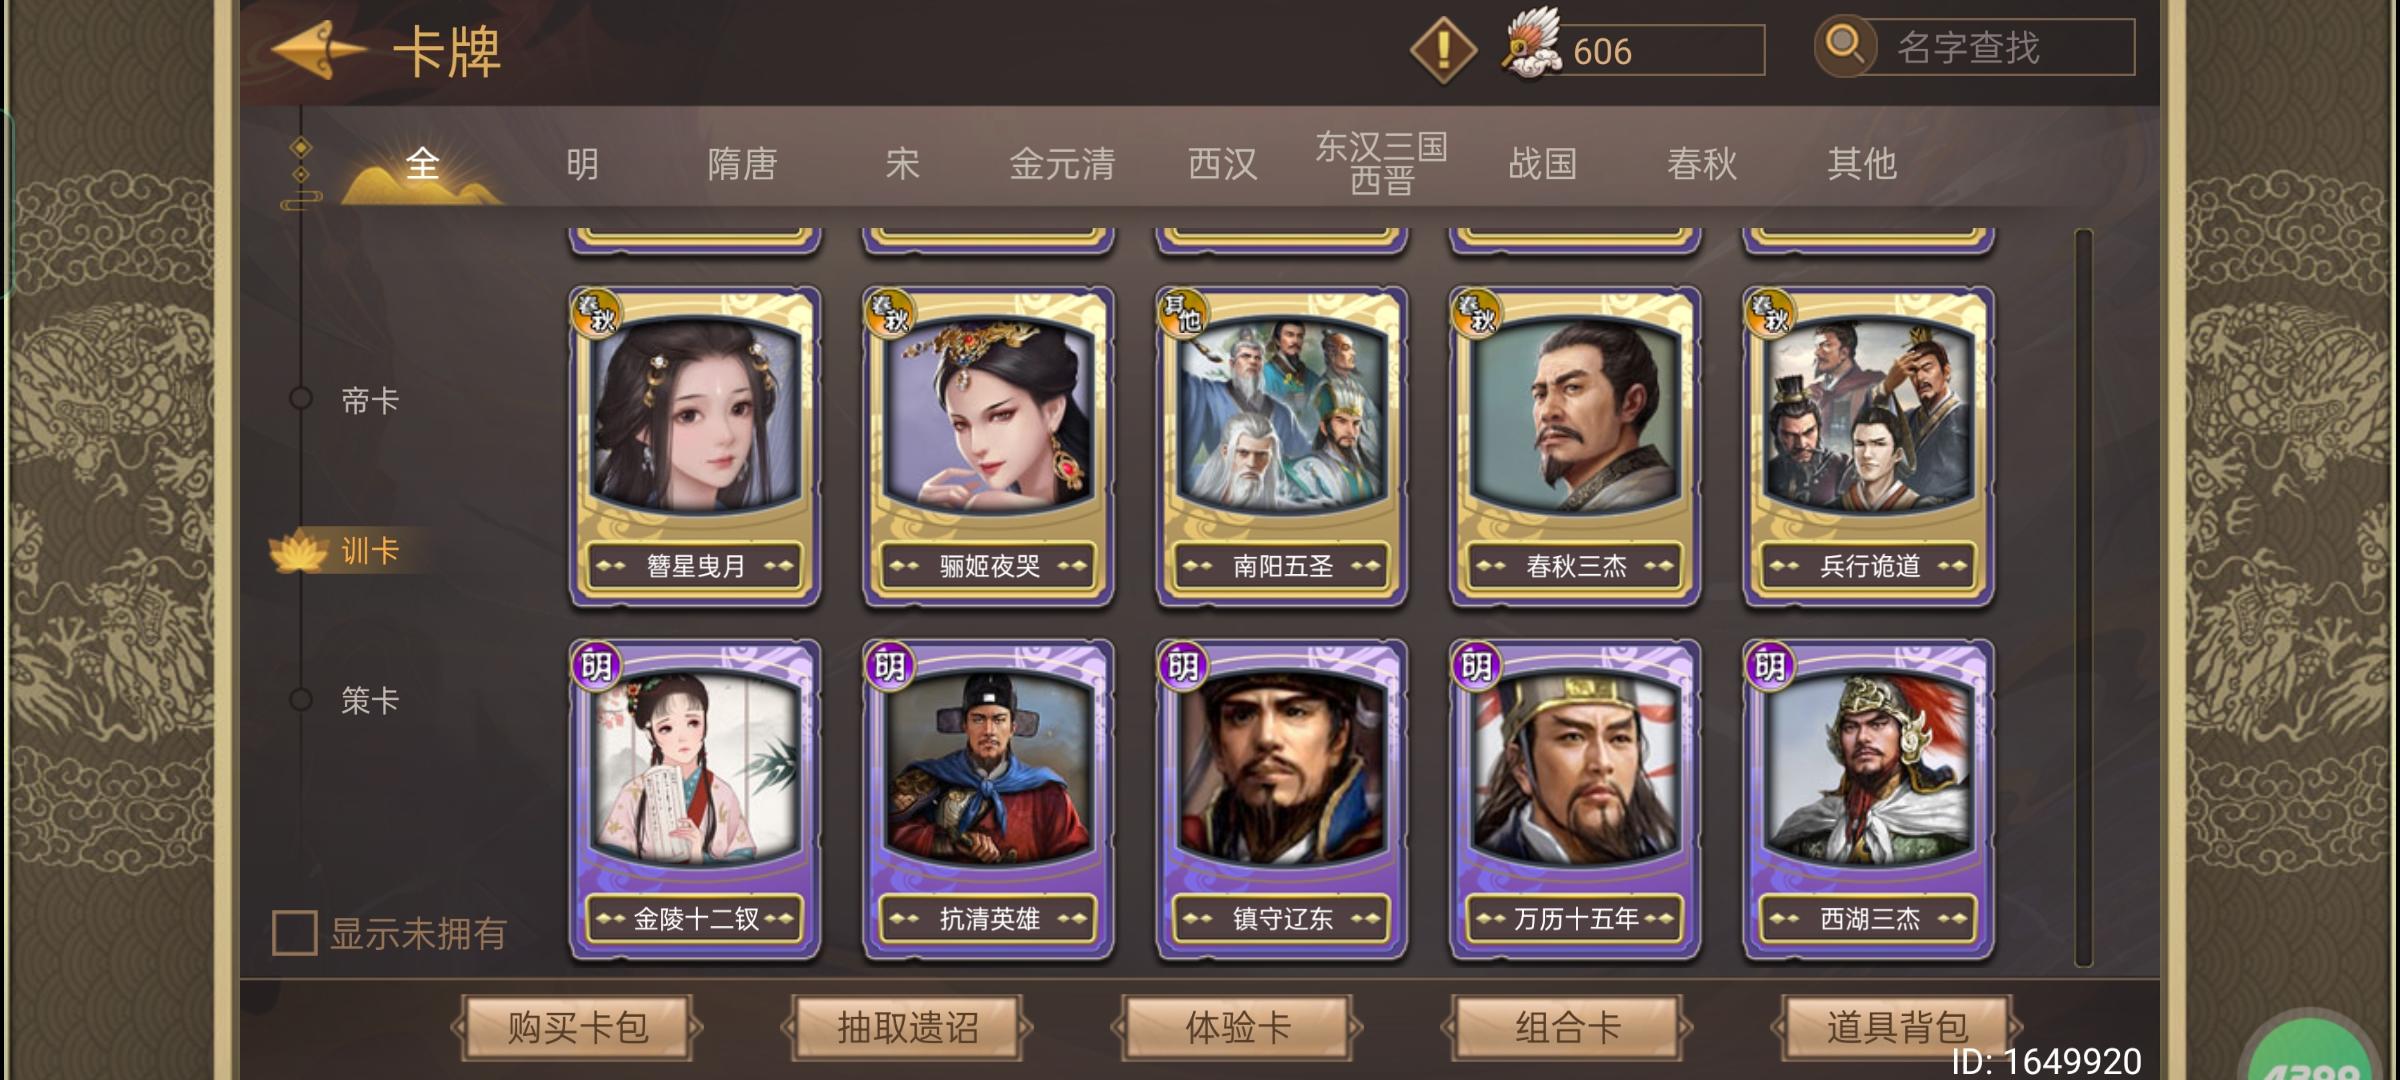2400x1080 pixels.
Task: Toggle the 显示未拥有 checkbox
Action: point(295,932)
